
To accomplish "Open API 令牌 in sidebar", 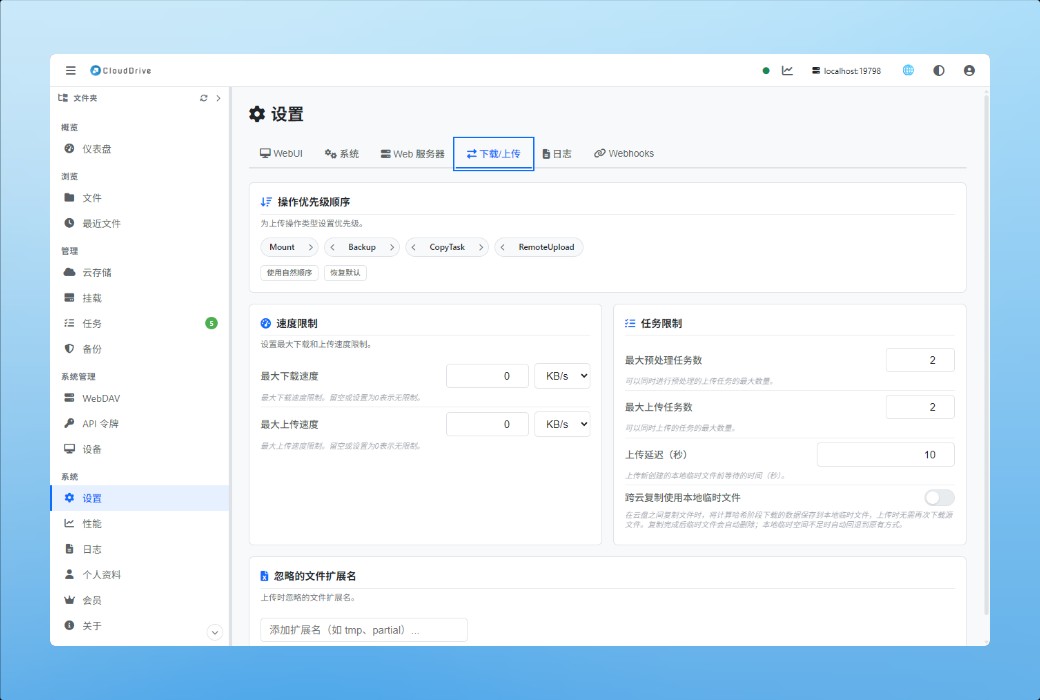I will pyautogui.click(x=140, y=423).
